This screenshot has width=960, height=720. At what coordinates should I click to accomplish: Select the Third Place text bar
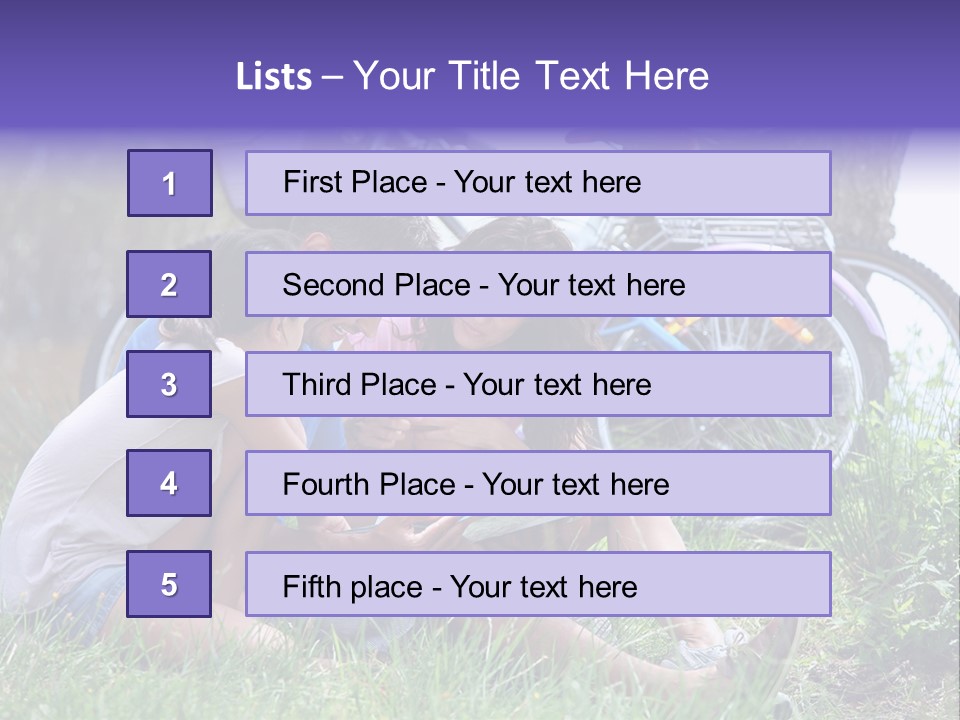538,384
